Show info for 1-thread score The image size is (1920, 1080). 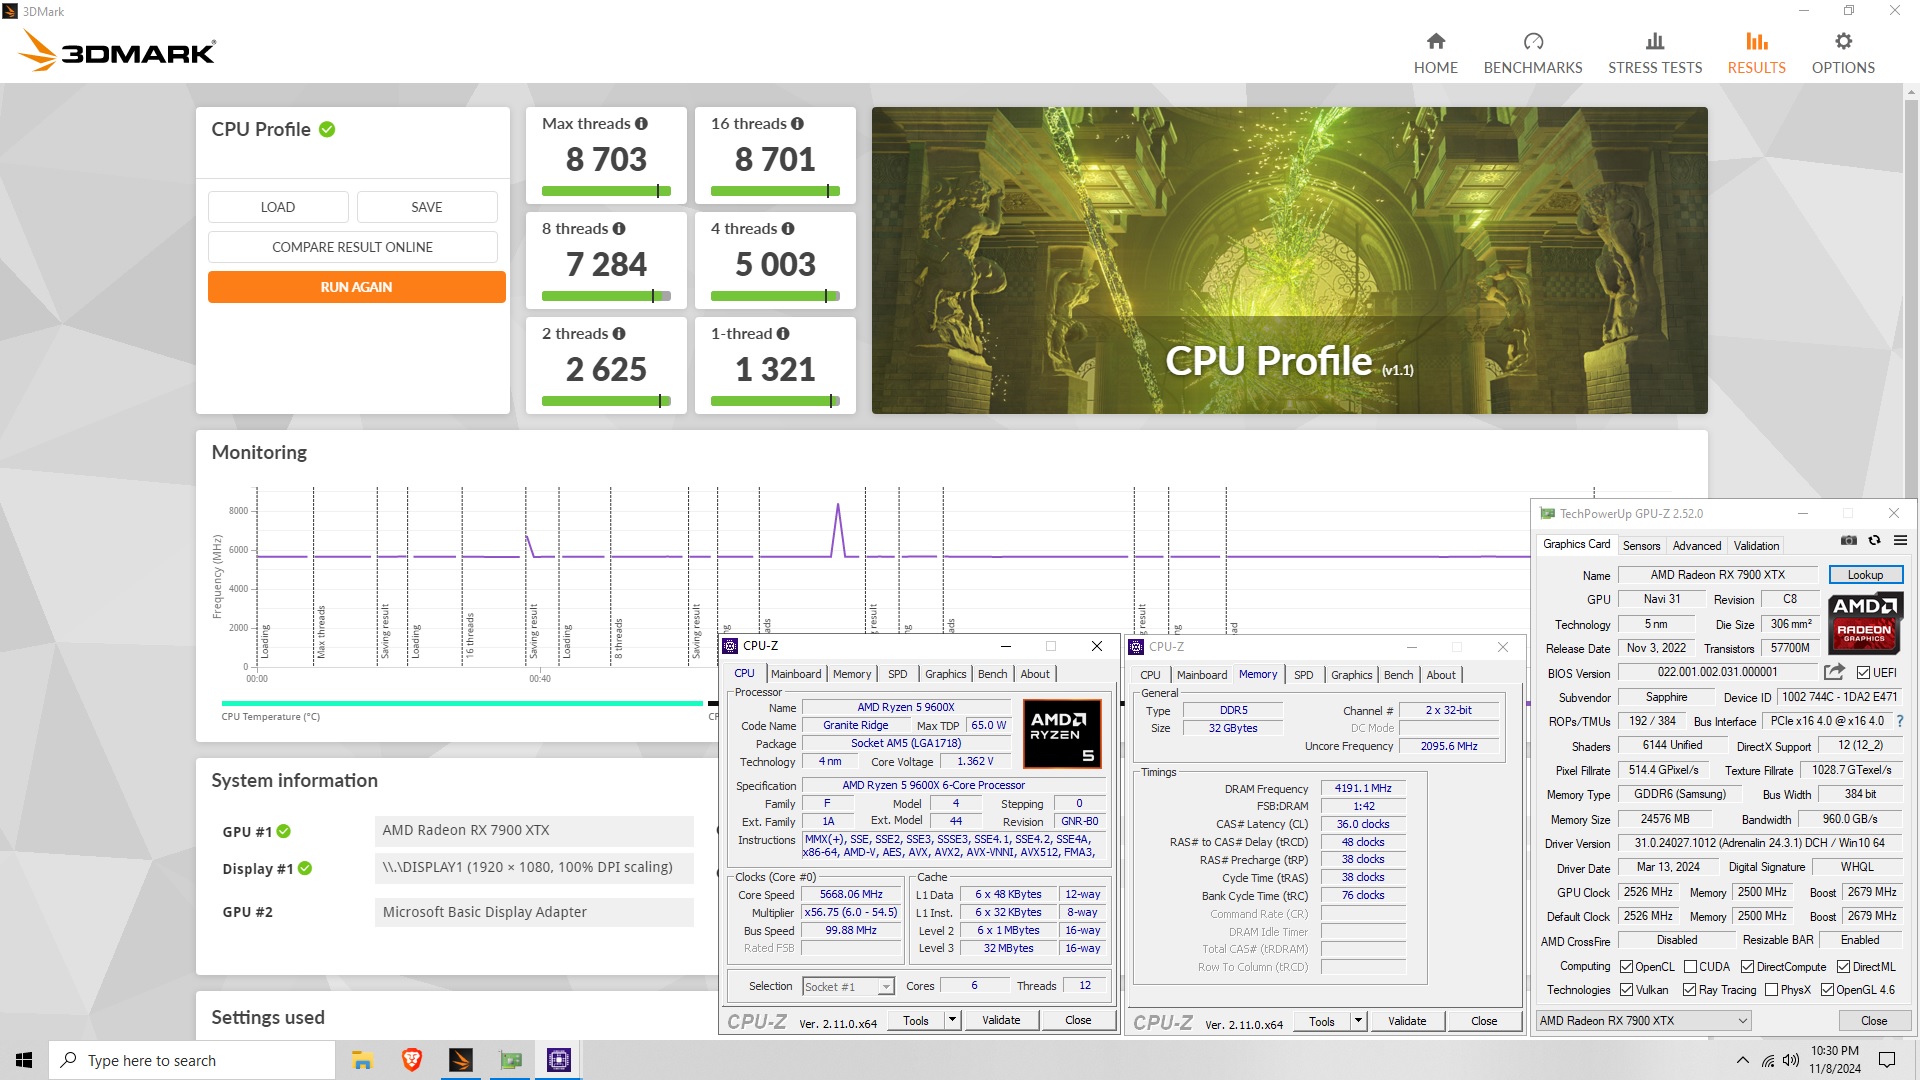pos(783,334)
